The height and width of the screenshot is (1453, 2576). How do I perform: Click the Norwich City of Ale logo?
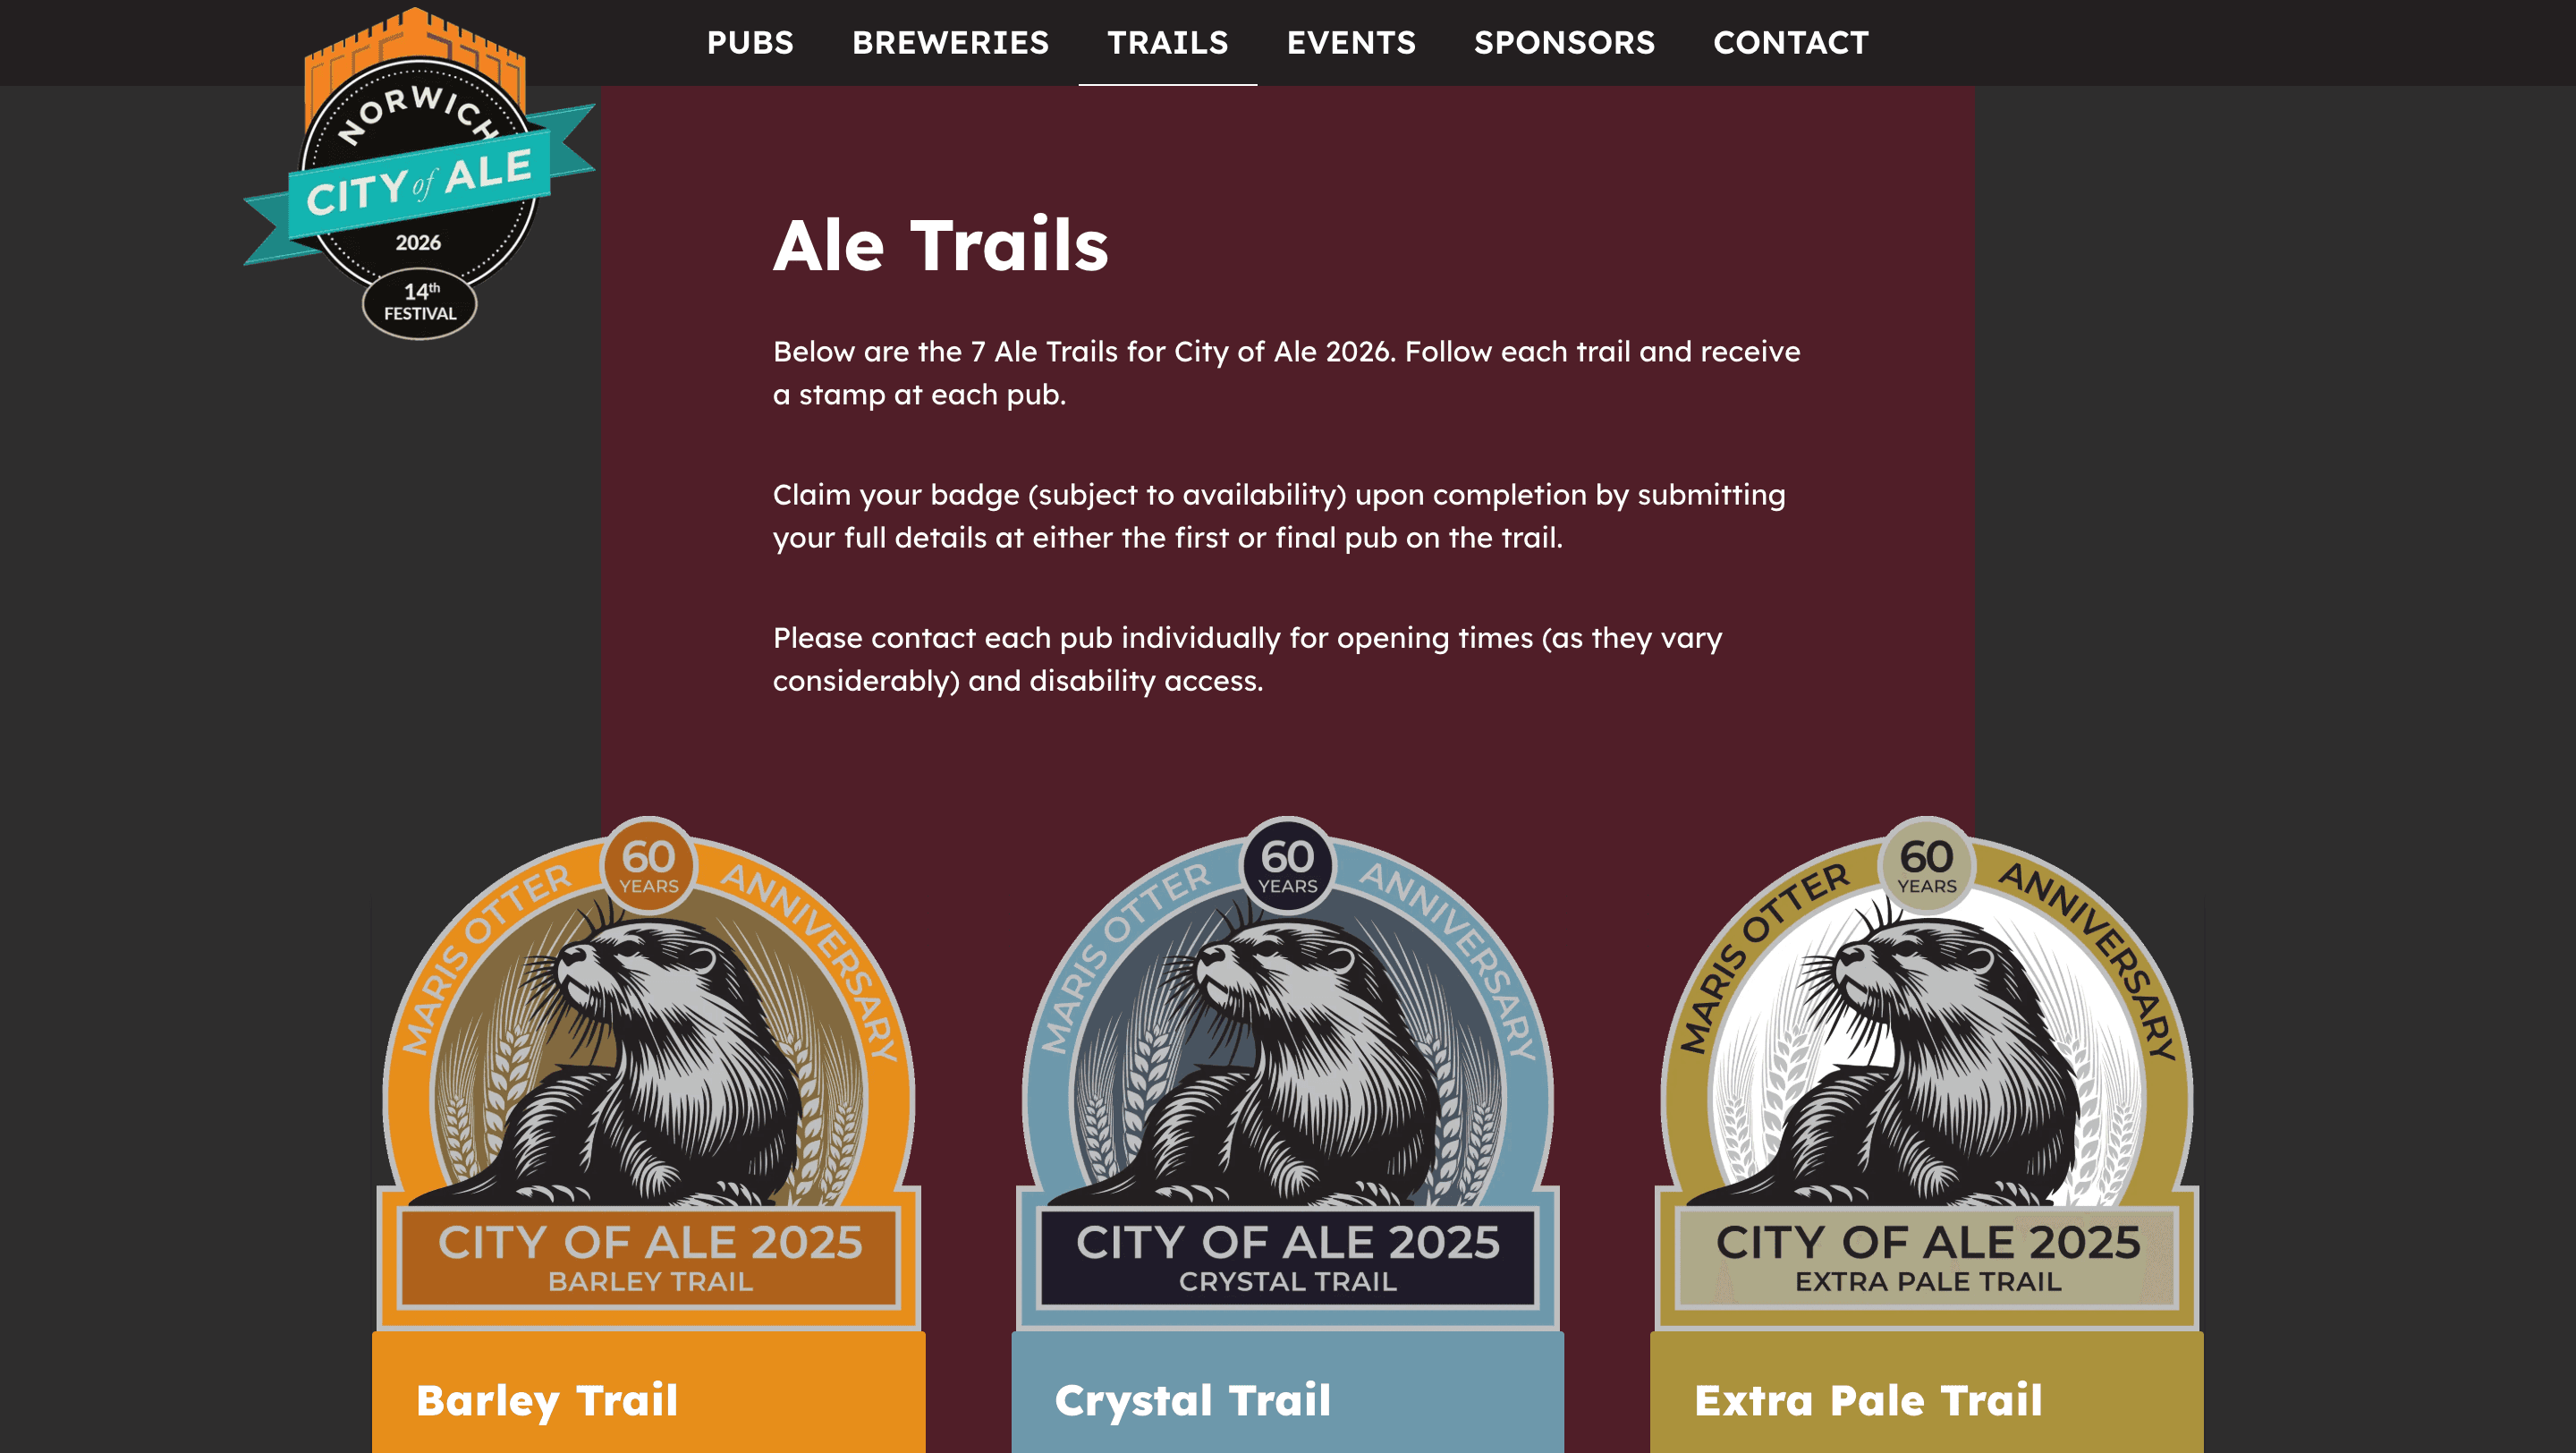tap(419, 174)
